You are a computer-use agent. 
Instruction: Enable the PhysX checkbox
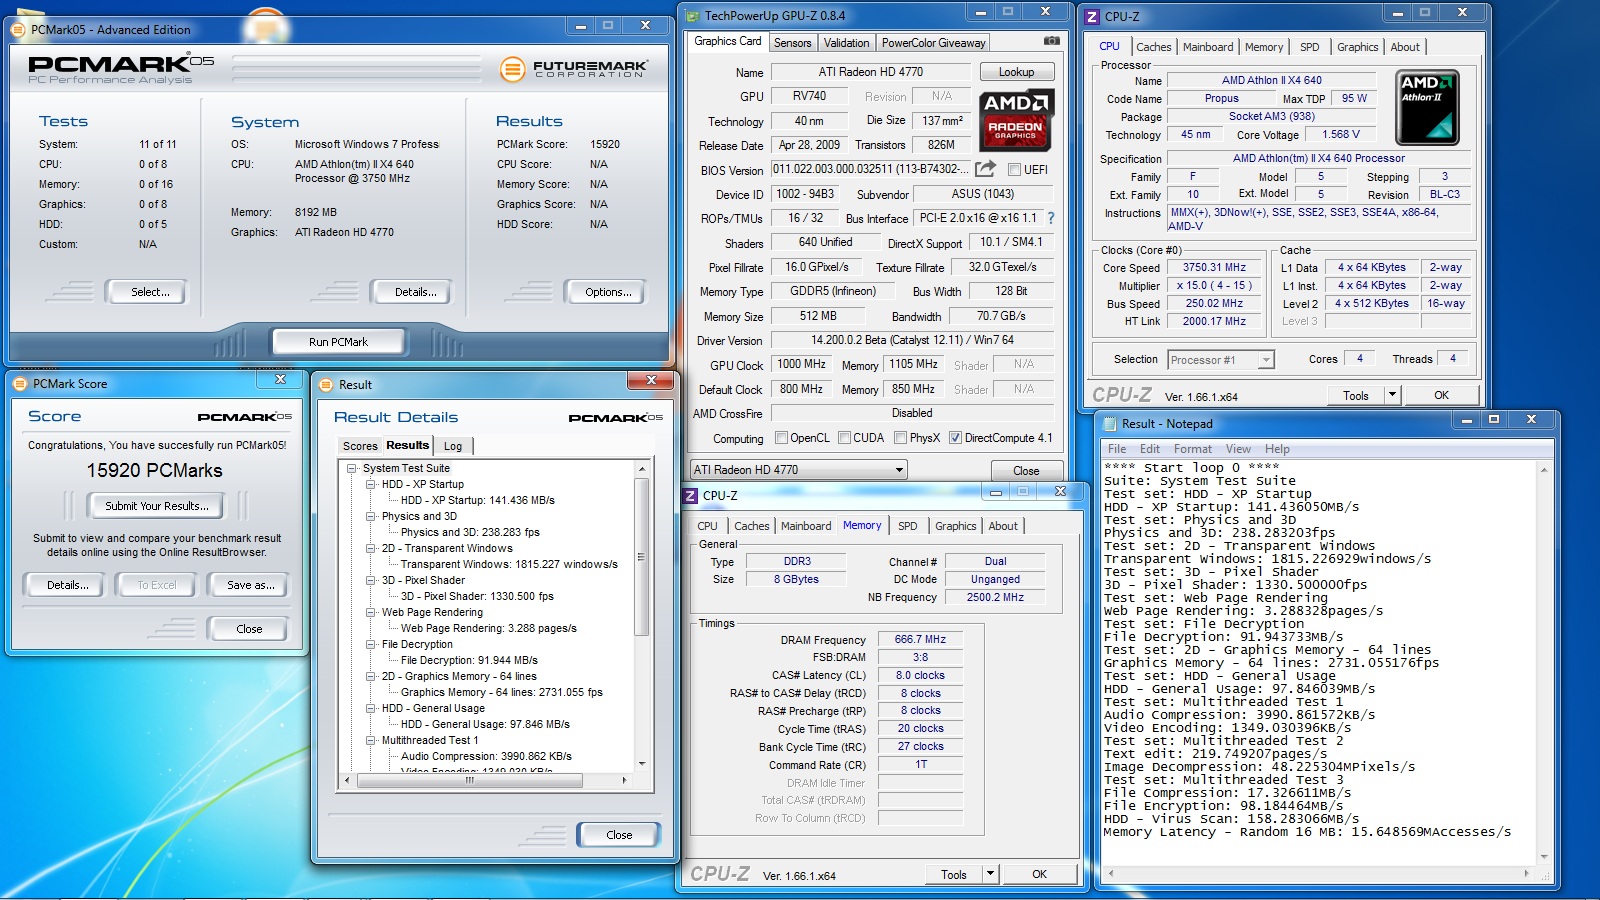click(901, 438)
